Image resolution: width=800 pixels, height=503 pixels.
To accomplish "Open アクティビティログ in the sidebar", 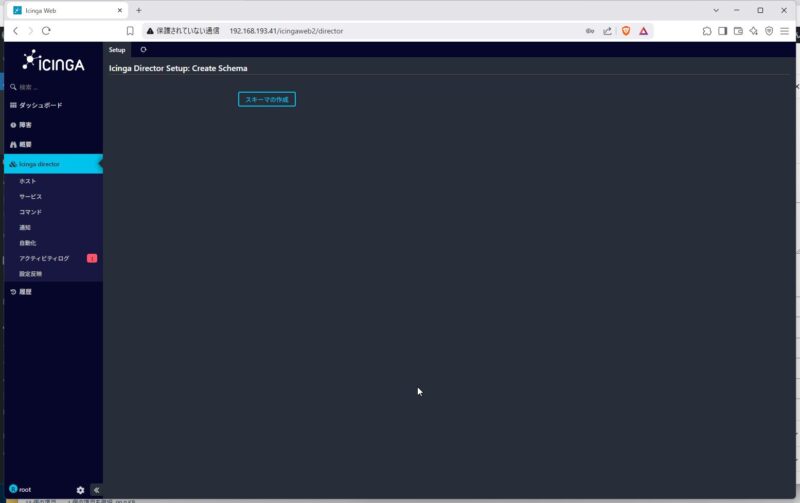I will pos(44,259).
